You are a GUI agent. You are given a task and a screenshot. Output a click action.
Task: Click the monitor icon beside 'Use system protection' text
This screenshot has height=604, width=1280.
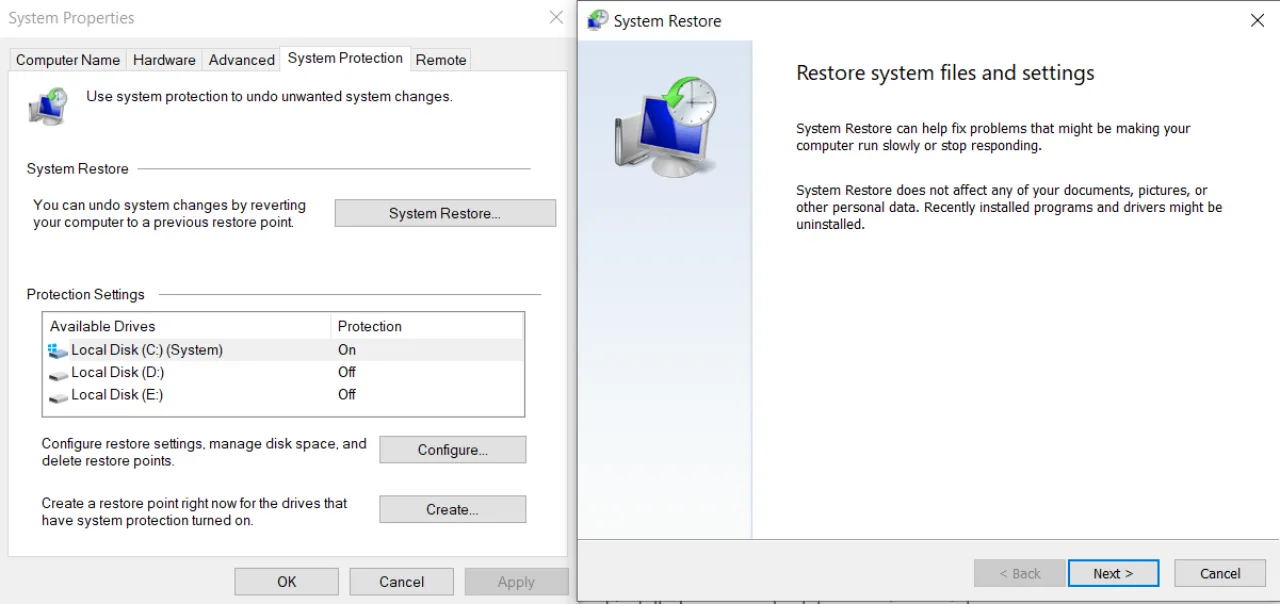[47, 105]
